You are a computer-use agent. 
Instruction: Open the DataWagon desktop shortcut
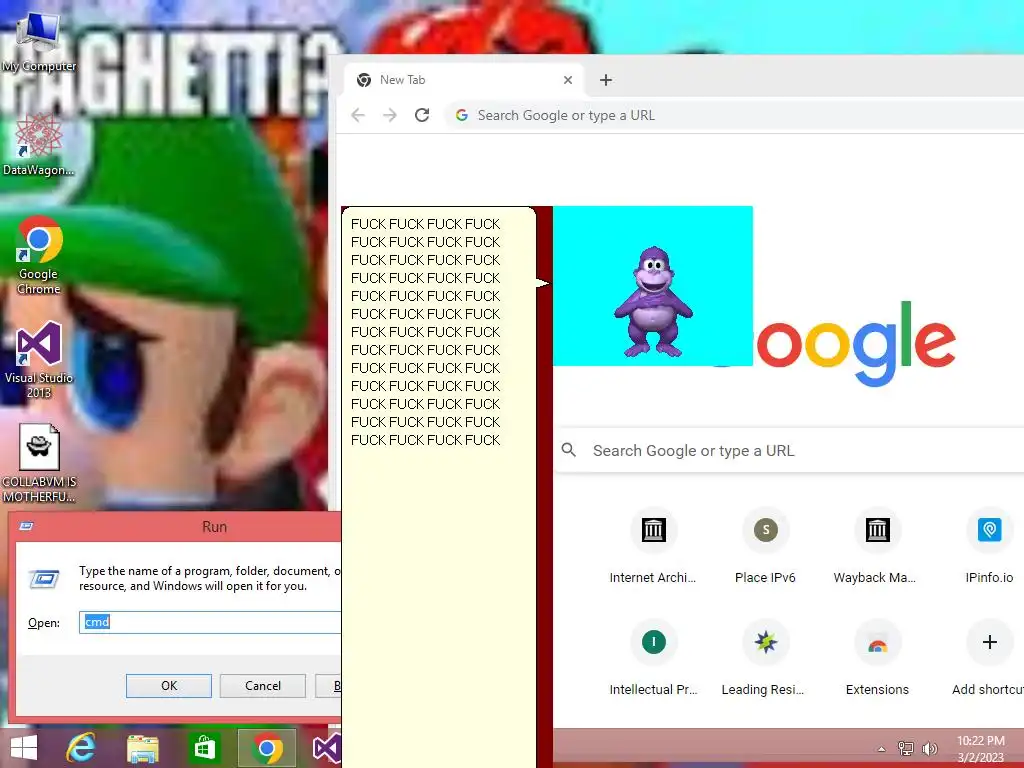(38, 144)
